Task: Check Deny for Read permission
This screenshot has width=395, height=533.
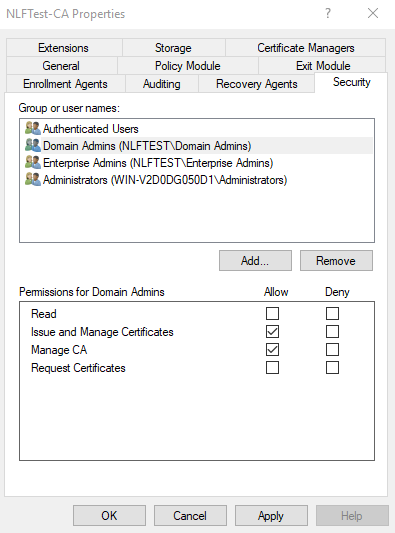Action: click(332, 313)
